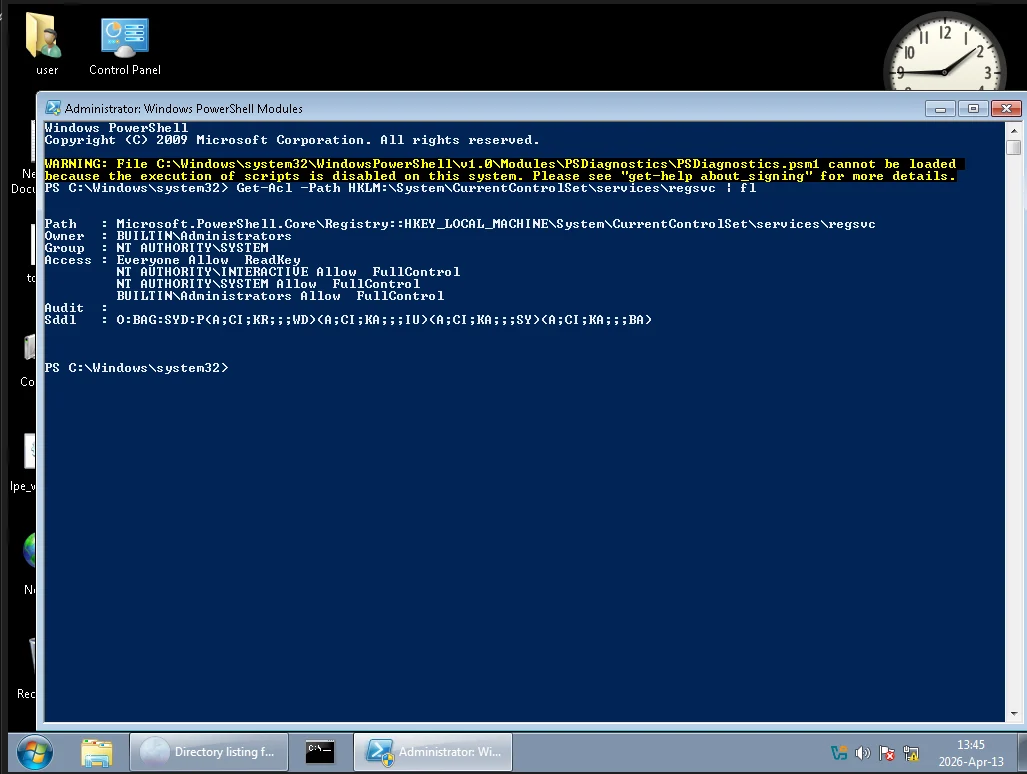
Task: Open the Windows Start orb
Action: pyautogui.click(x=35, y=752)
